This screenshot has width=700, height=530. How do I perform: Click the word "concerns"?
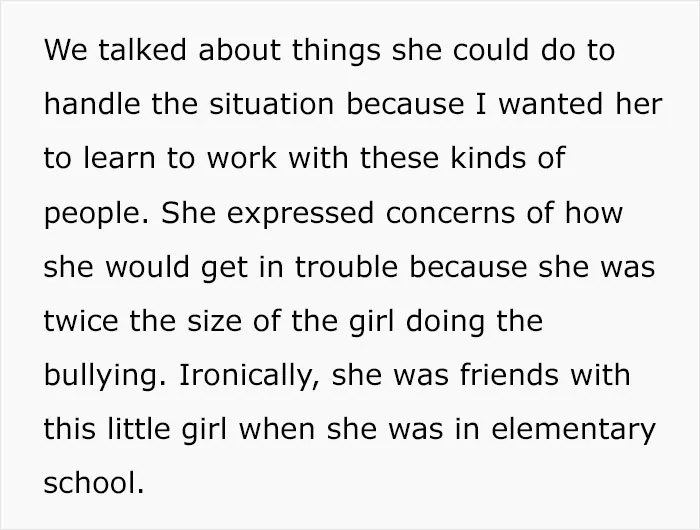(450, 213)
